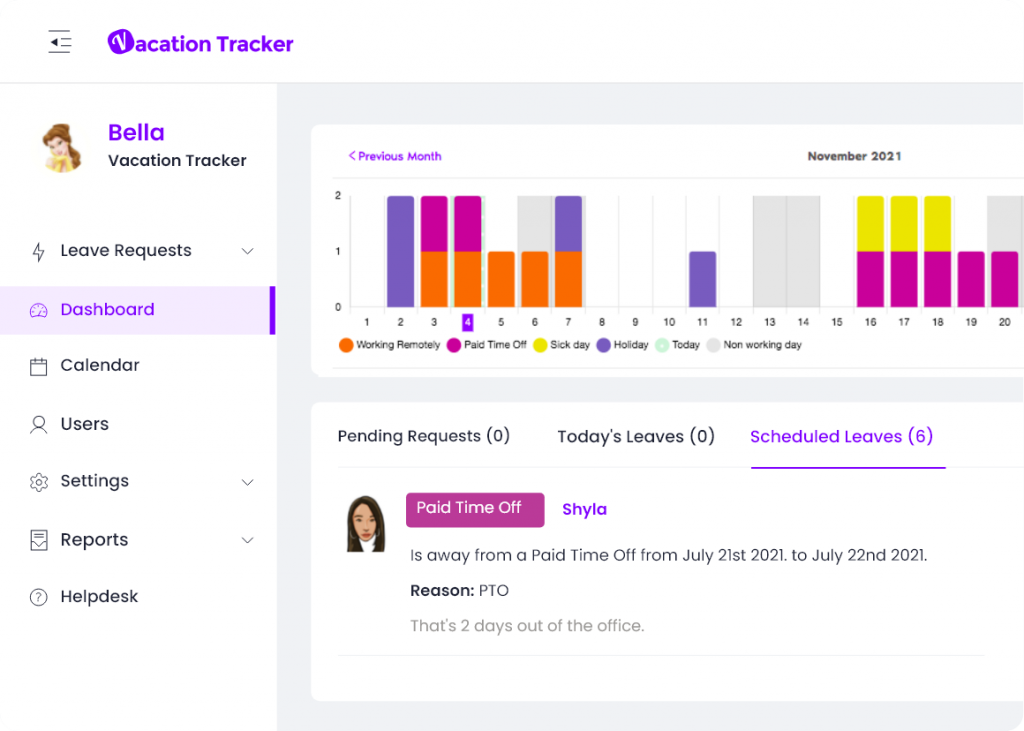
Task: Select the Dashboard speedometer icon
Action: tap(38, 309)
